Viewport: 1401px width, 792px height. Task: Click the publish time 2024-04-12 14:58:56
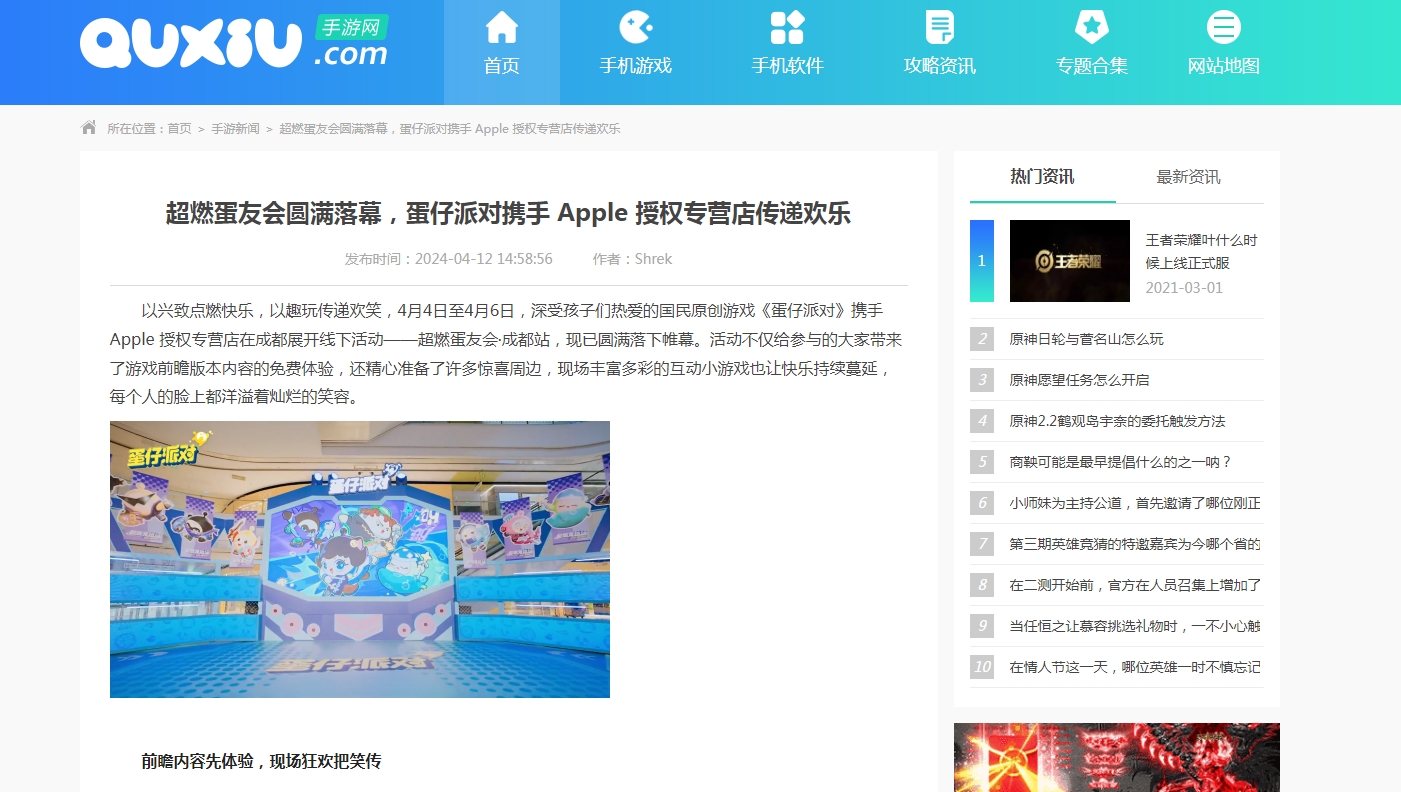[x=449, y=259]
